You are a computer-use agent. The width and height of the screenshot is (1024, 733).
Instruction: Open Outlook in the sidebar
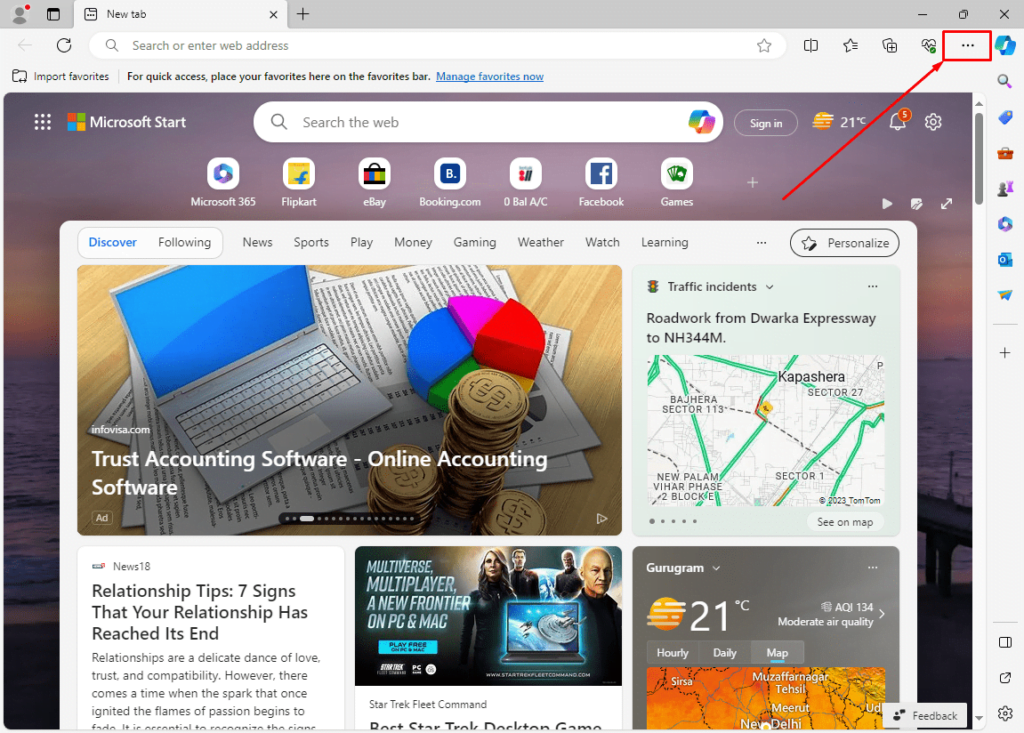pos(1005,259)
